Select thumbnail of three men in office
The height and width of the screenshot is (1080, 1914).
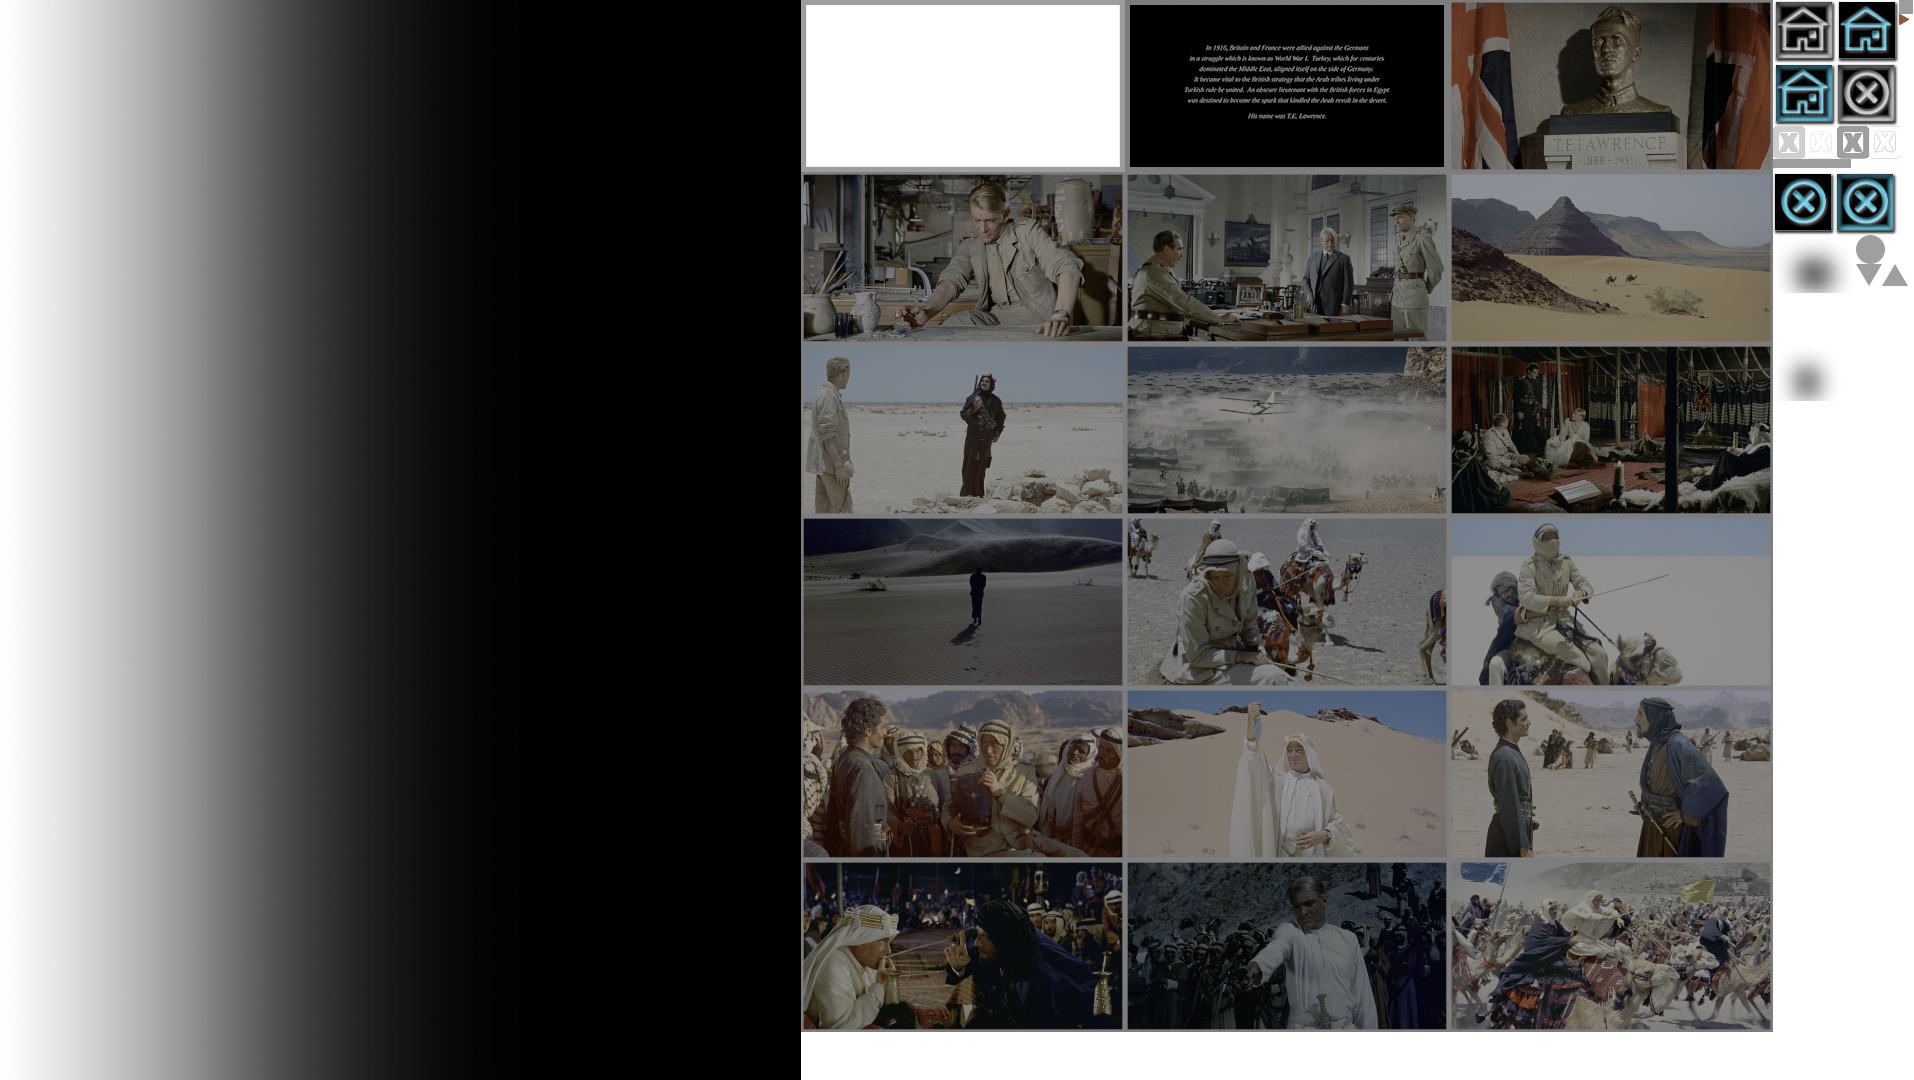click(x=1287, y=258)
